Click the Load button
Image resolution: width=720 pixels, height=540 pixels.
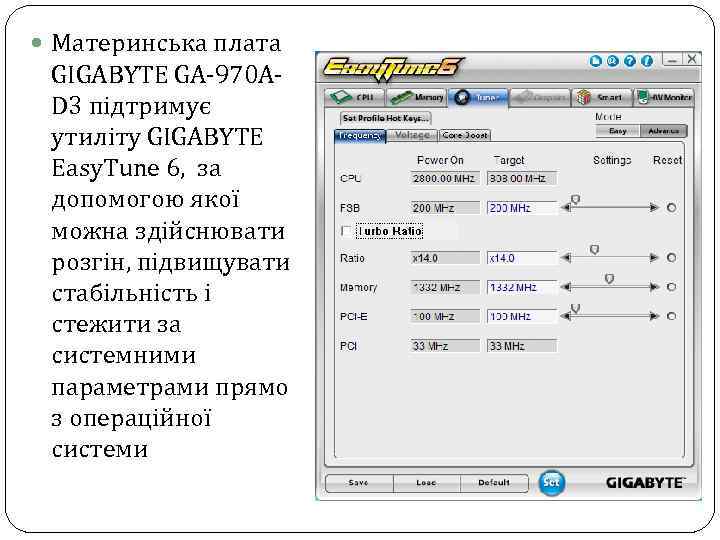(x=426, y=483)
